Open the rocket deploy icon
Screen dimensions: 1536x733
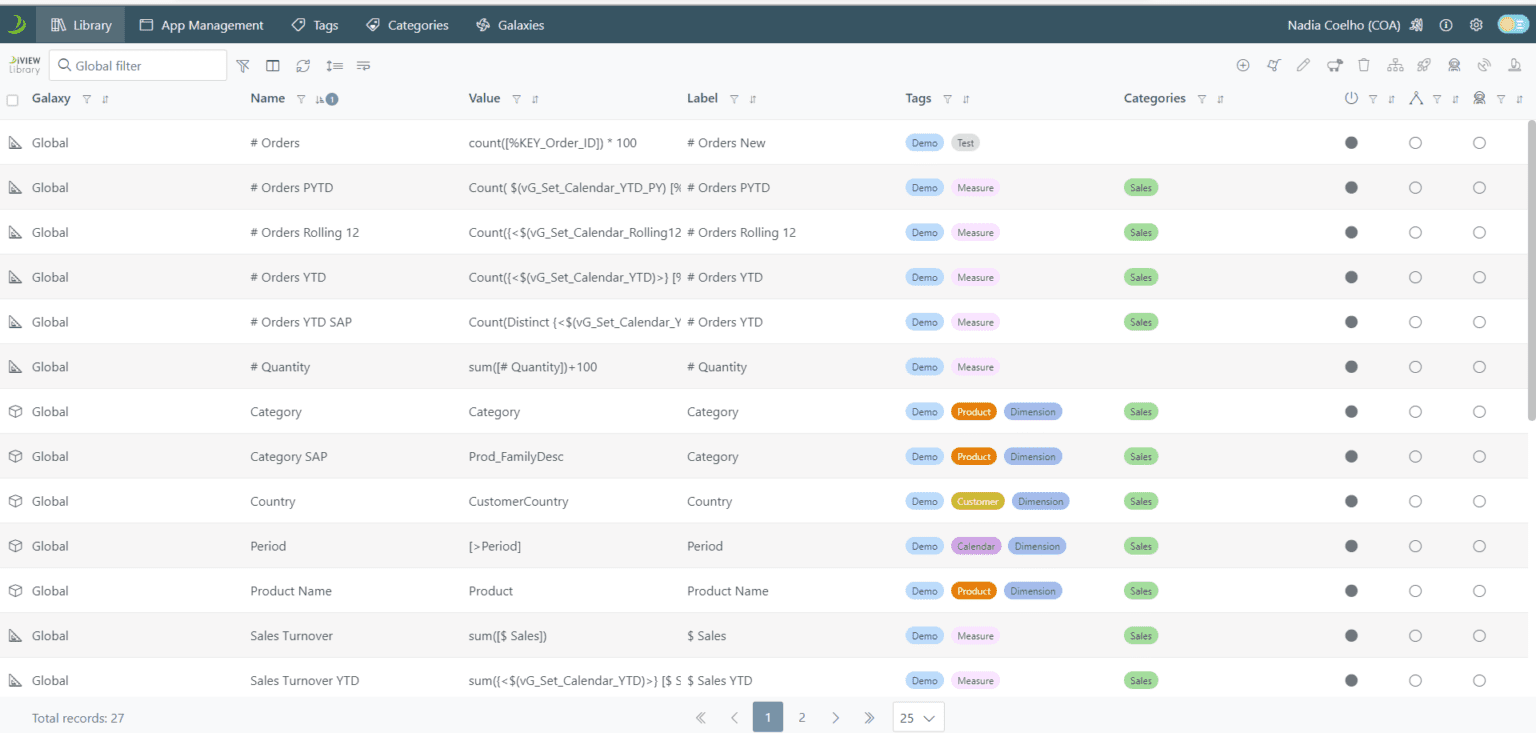[x=1424, y=66]
